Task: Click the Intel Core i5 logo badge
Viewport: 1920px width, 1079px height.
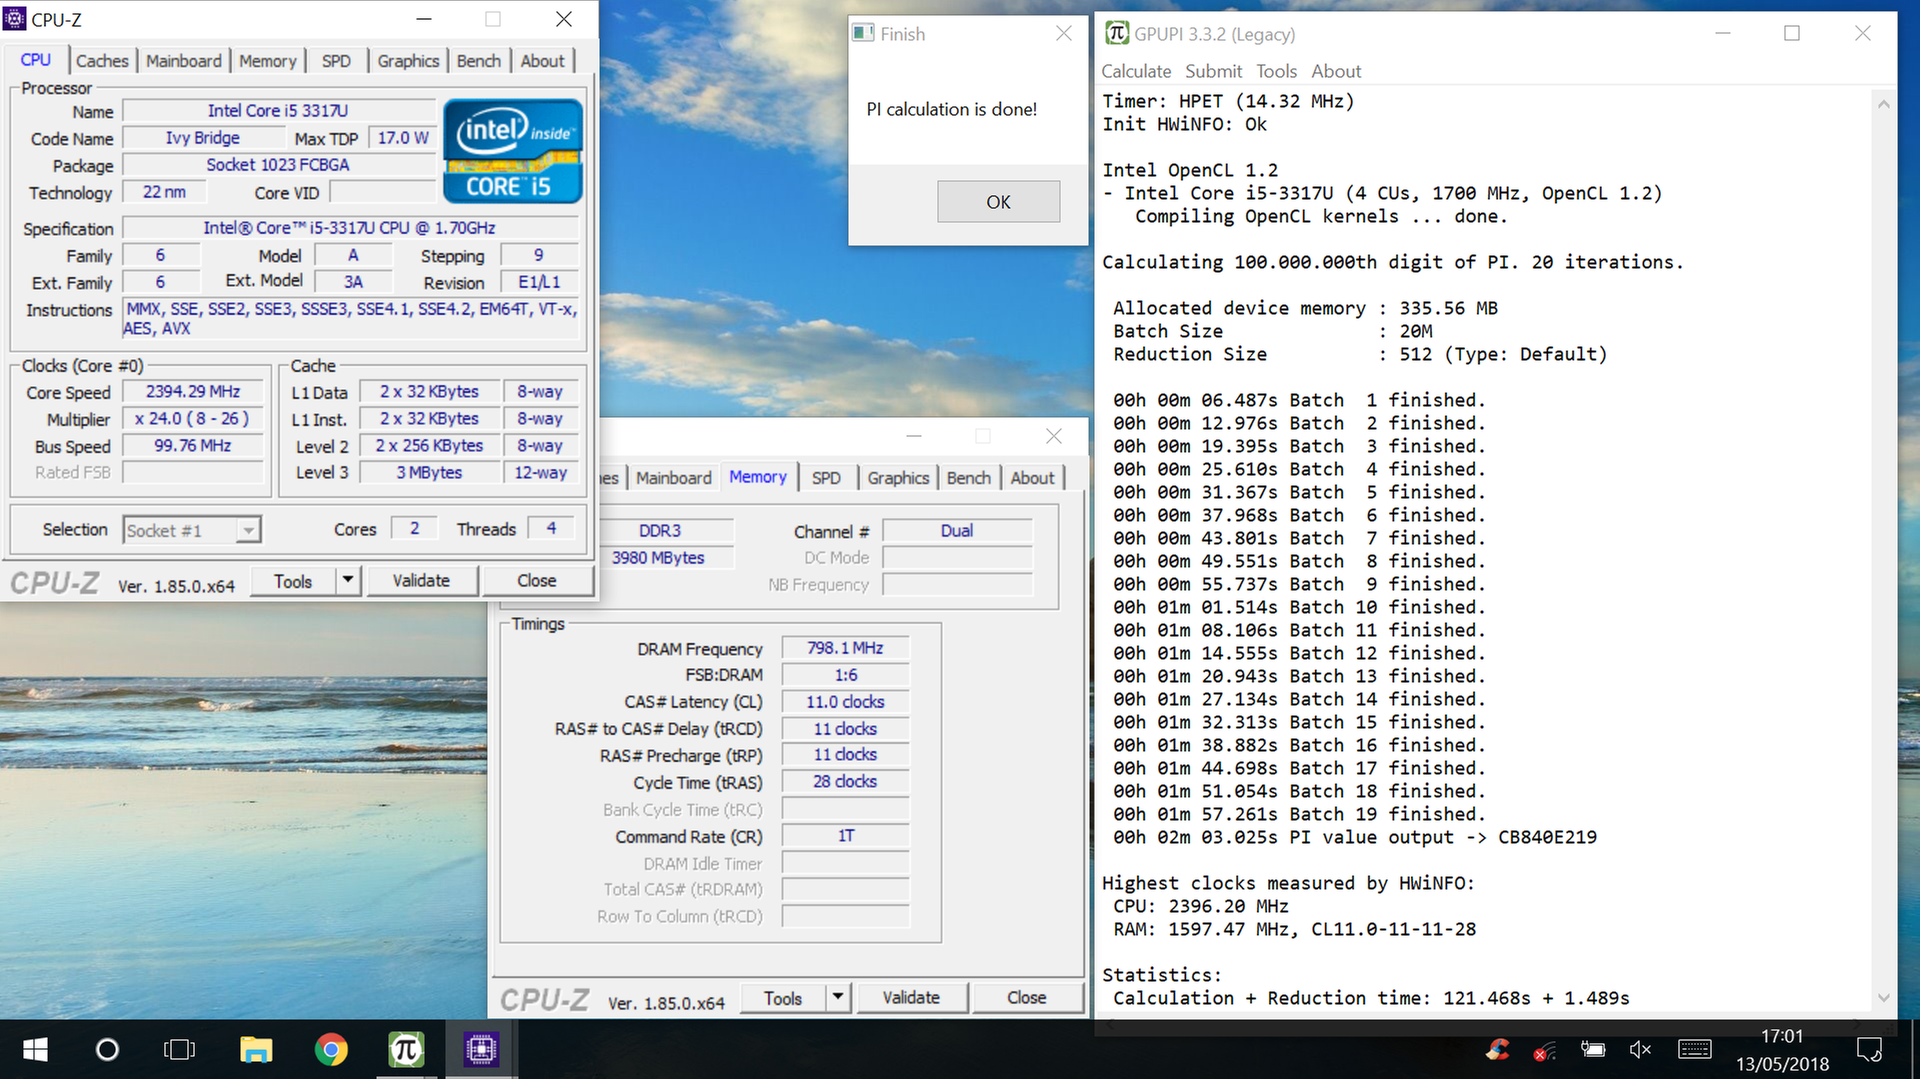Action: pos(512,151)
